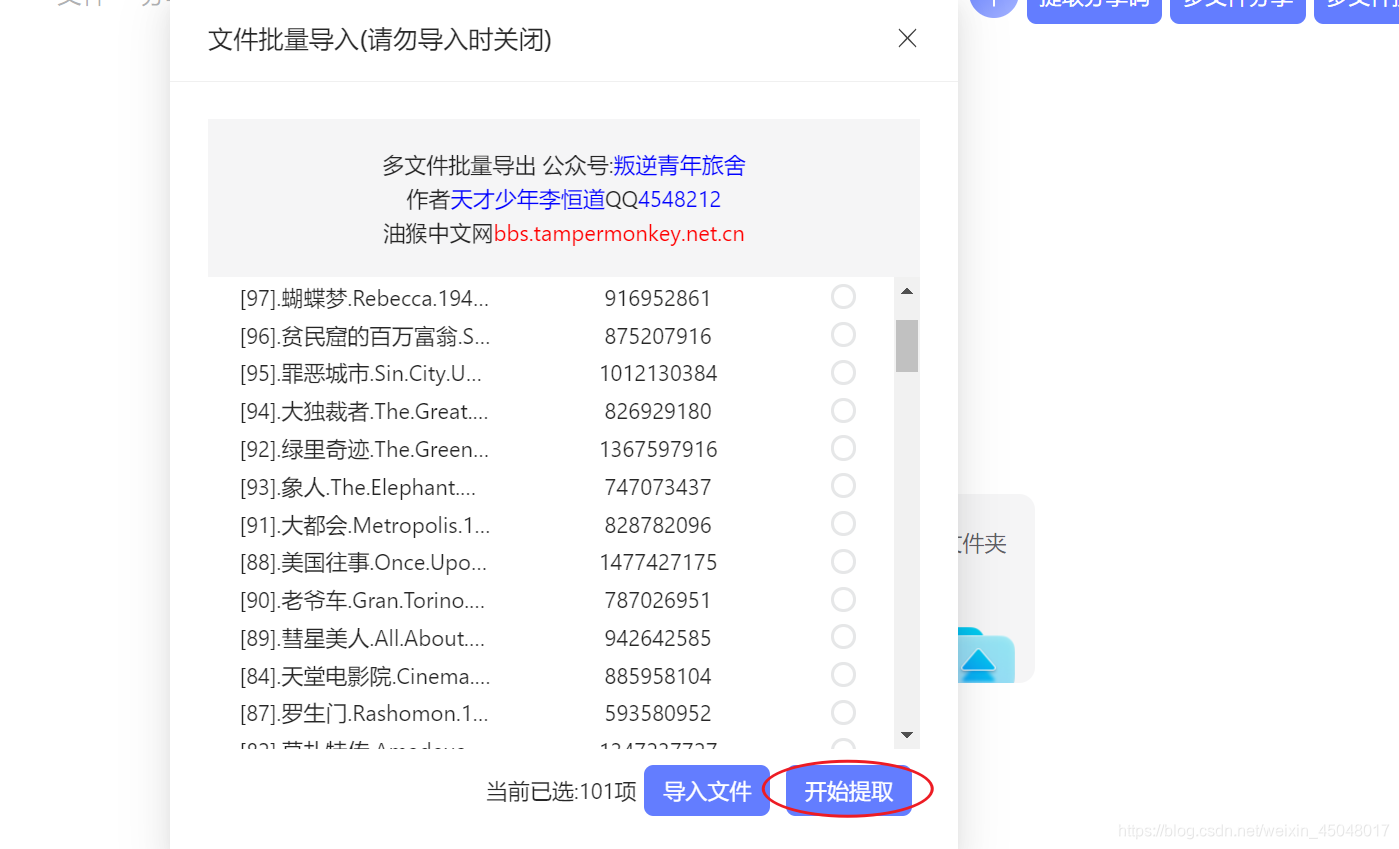The height and width of the screenshot is (849, 1399).
Task: Click the file size value 916952861
Action: 658,298
